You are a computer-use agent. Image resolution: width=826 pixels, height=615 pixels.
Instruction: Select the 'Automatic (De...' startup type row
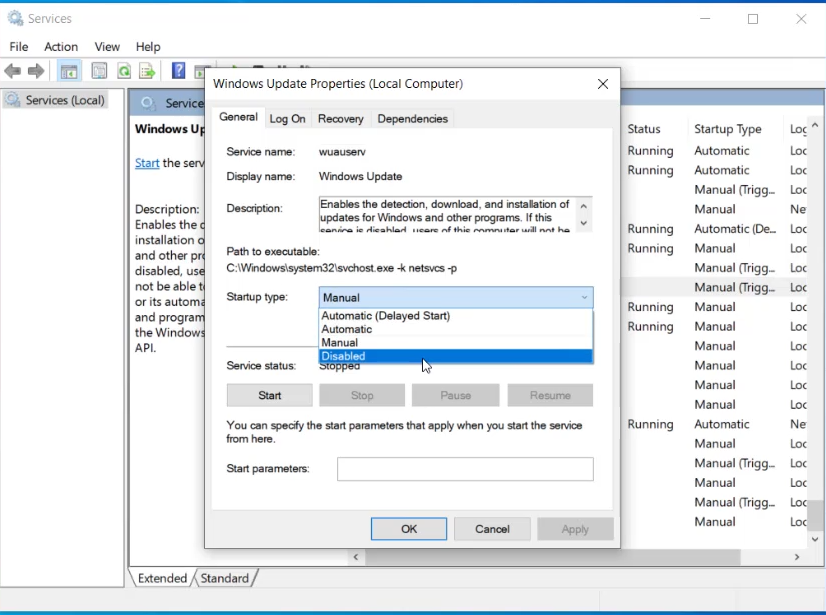pos(735,229)
